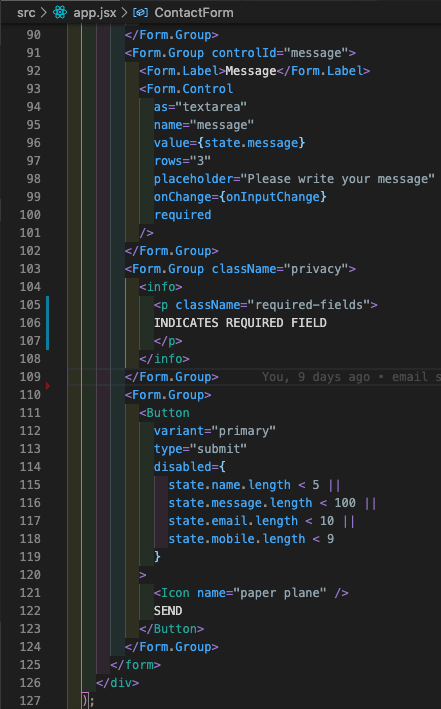441x709 pixels.
Task: Open the ContactForm breadcrumb symbol
Action: 194,13
